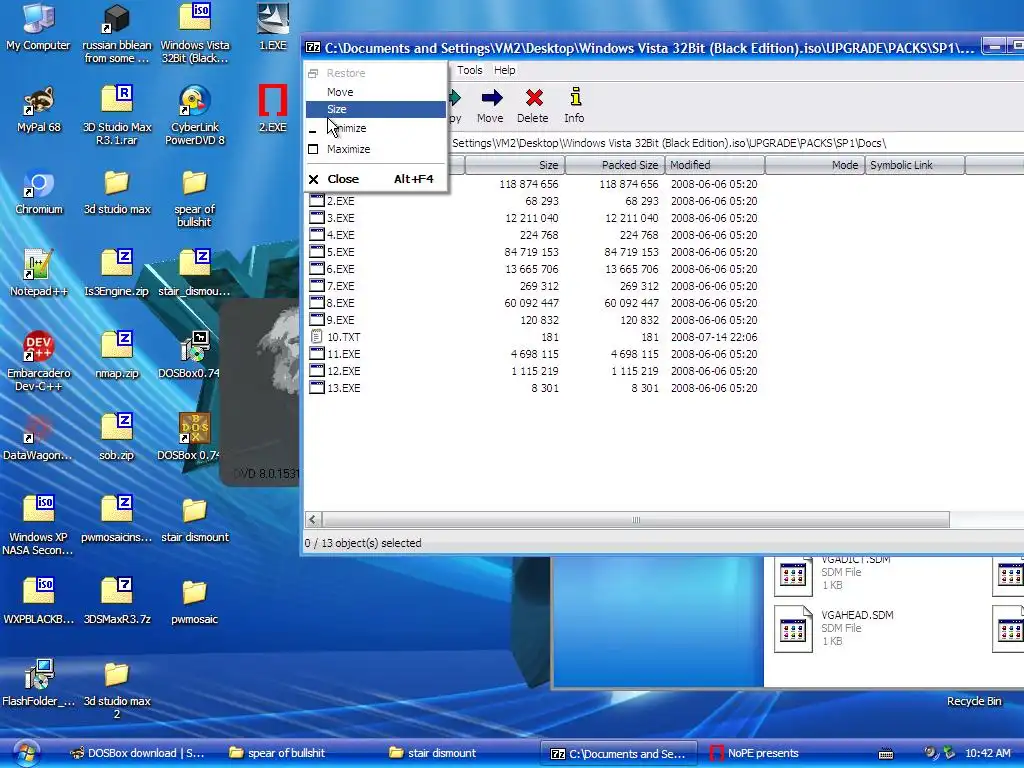The image size is (1024, 768).
Task: Select the WXPBLACKB ISO desktop icon
Action: click(39, 591)
